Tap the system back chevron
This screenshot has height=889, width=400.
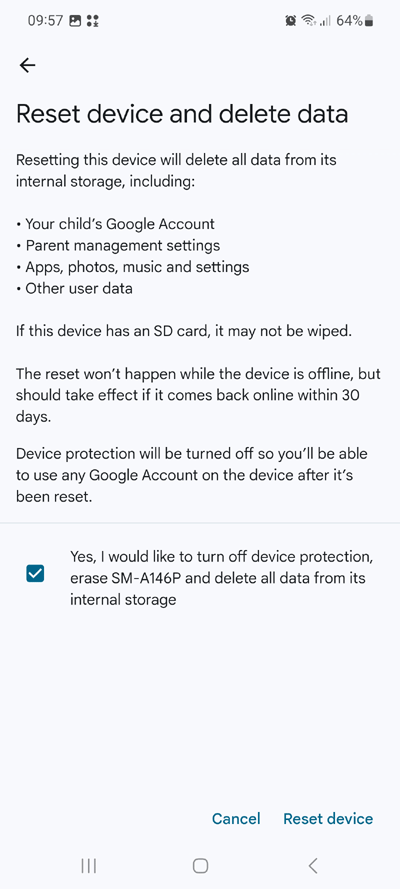312,865
